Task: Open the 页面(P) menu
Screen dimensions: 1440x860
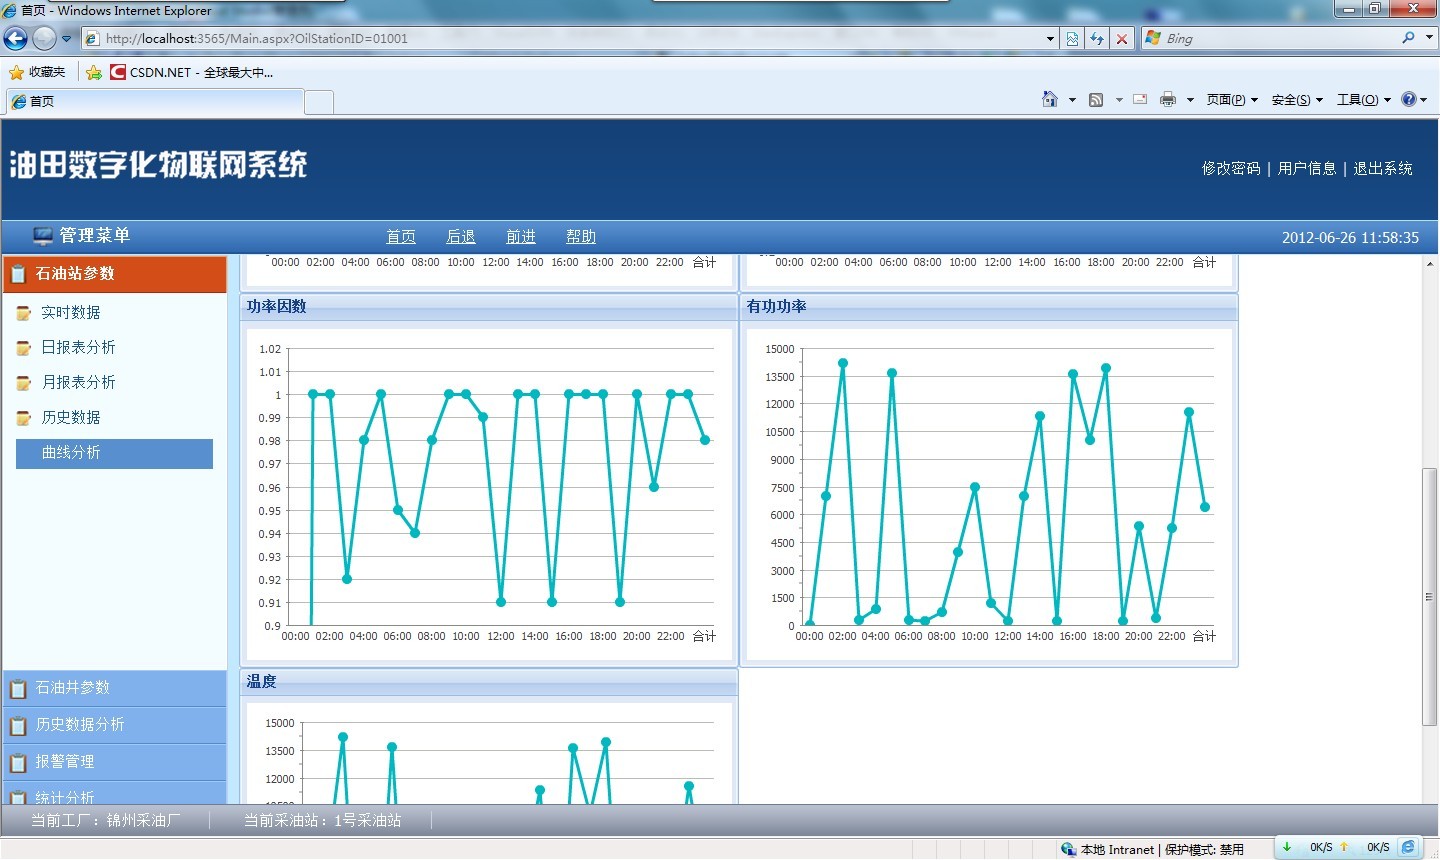Action: pos(1232,100)
